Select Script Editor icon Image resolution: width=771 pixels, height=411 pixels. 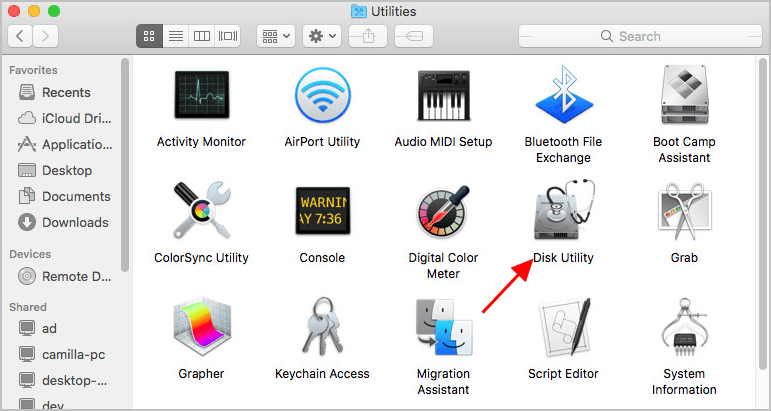tap(564, 326)
